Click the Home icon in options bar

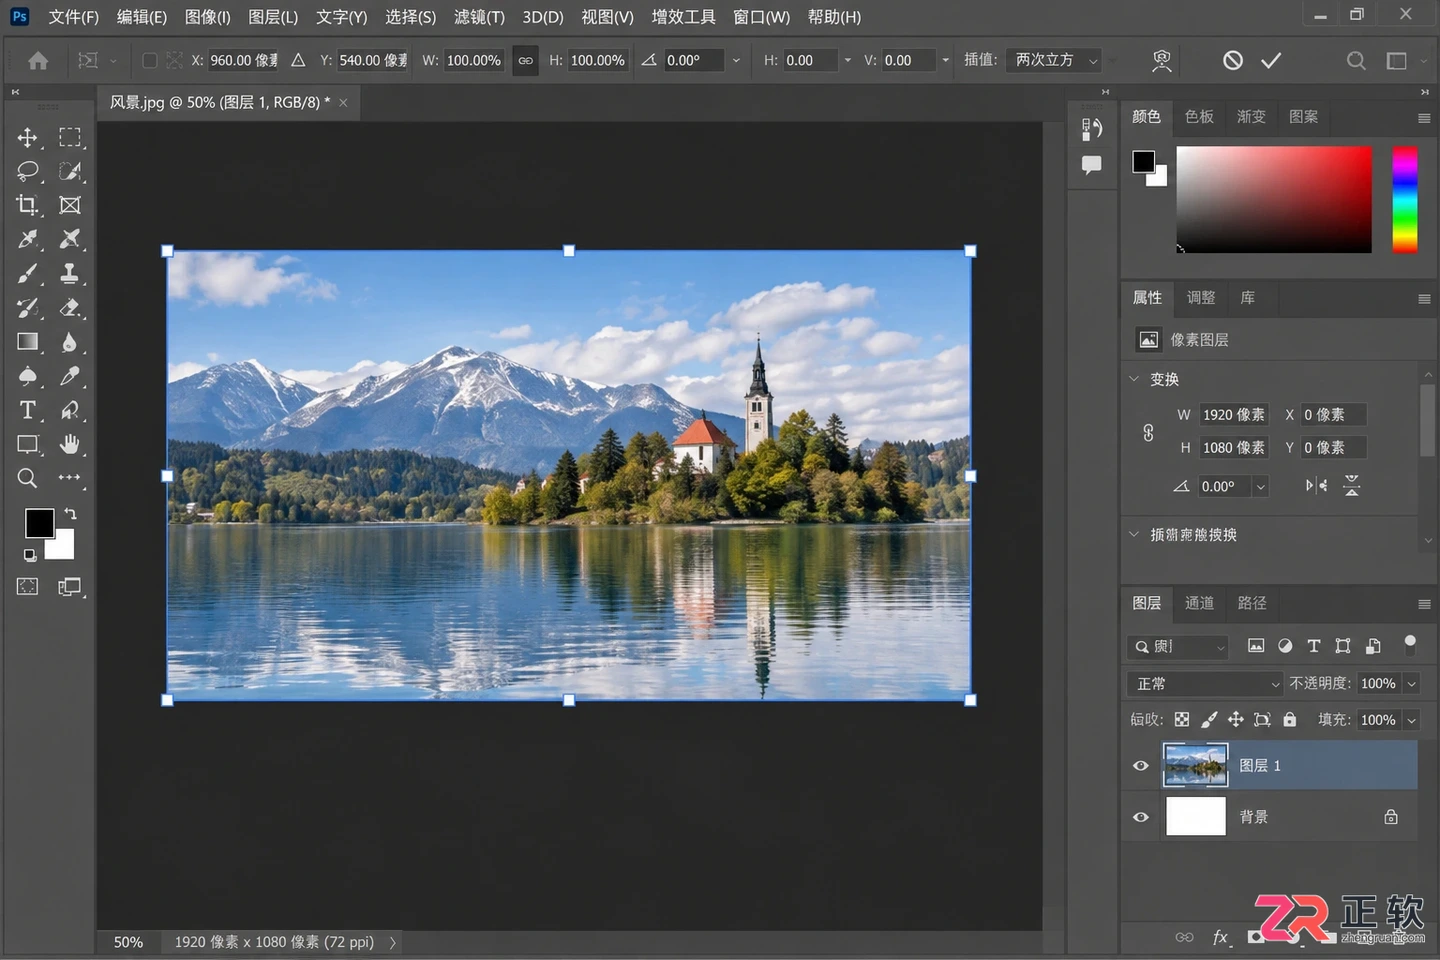click(x=38, y=61)
